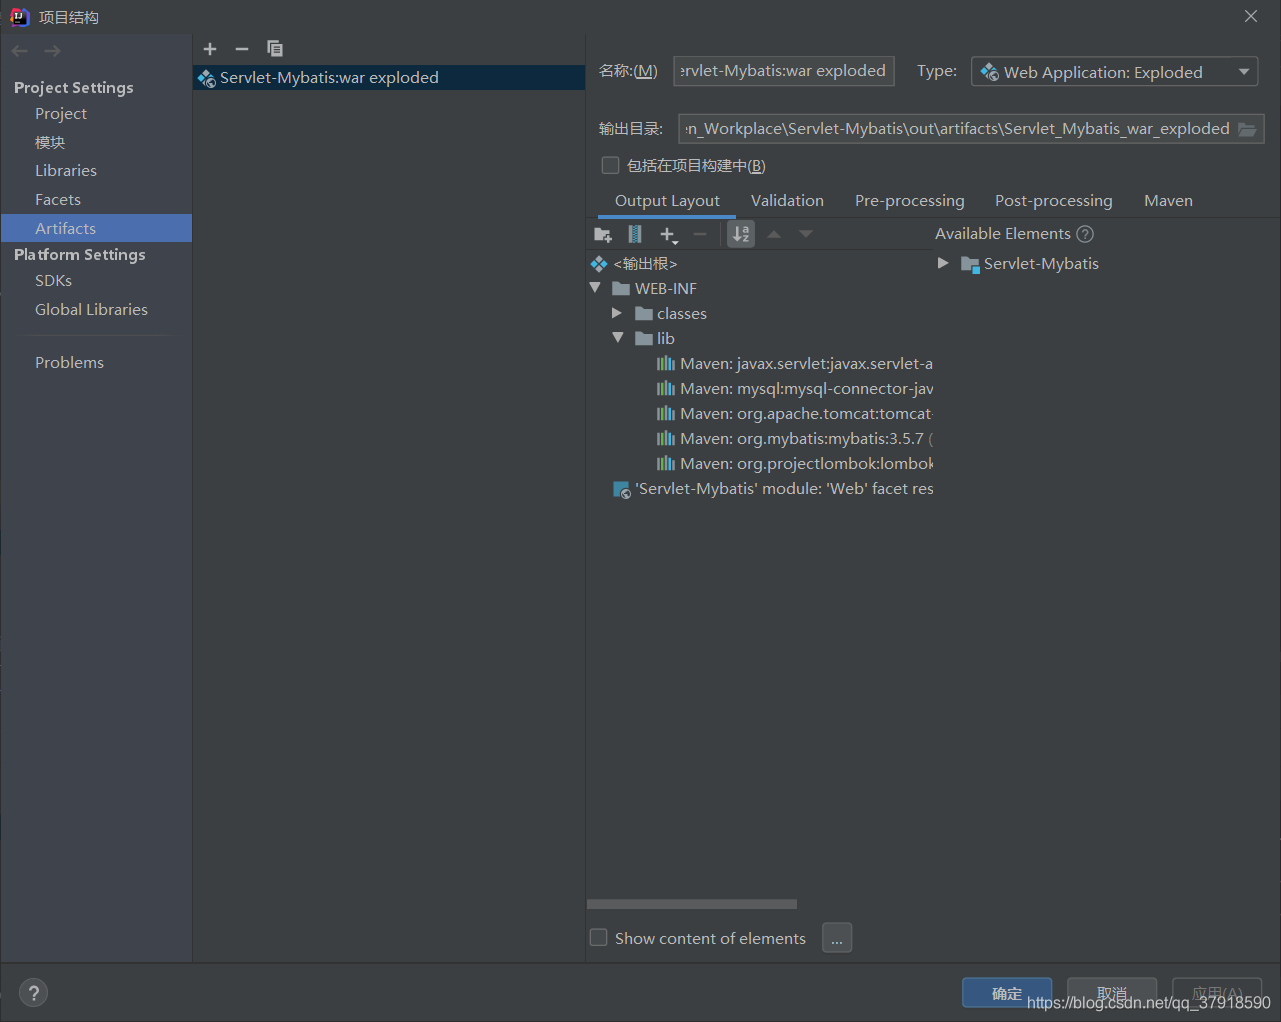This screenshot has width=1281, height=1022.
Task: Select Maven javax.servlet library entry
Action: pos(795,364)
